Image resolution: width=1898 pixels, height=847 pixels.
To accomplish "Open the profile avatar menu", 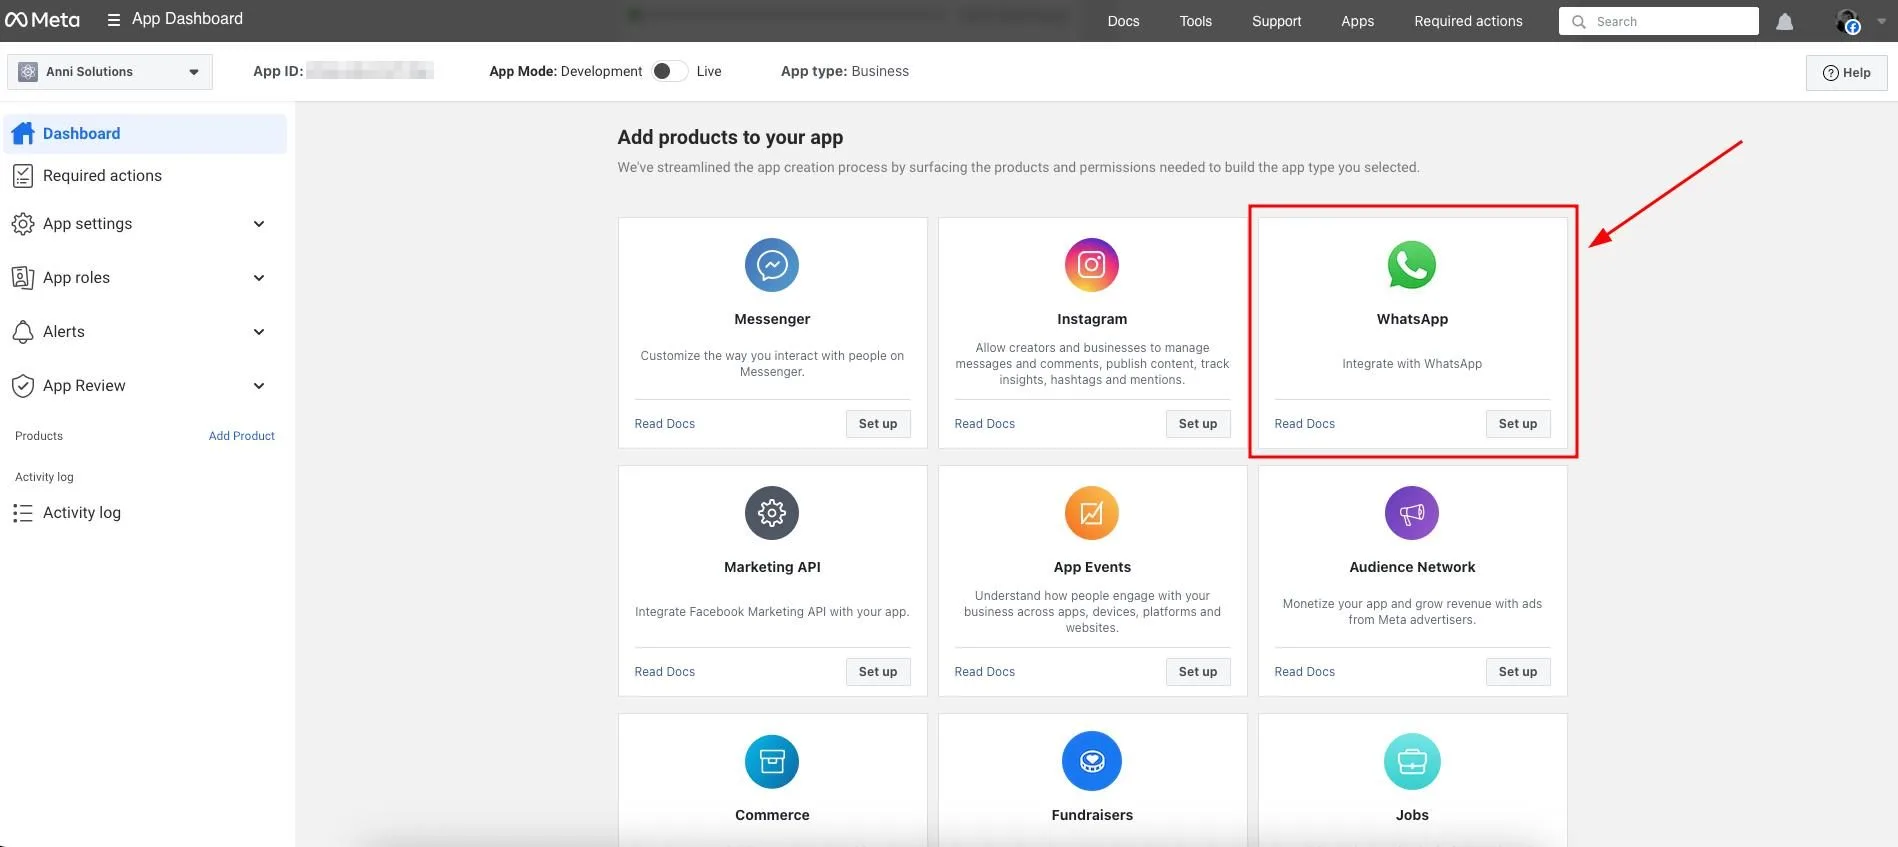I will 1848,21.
